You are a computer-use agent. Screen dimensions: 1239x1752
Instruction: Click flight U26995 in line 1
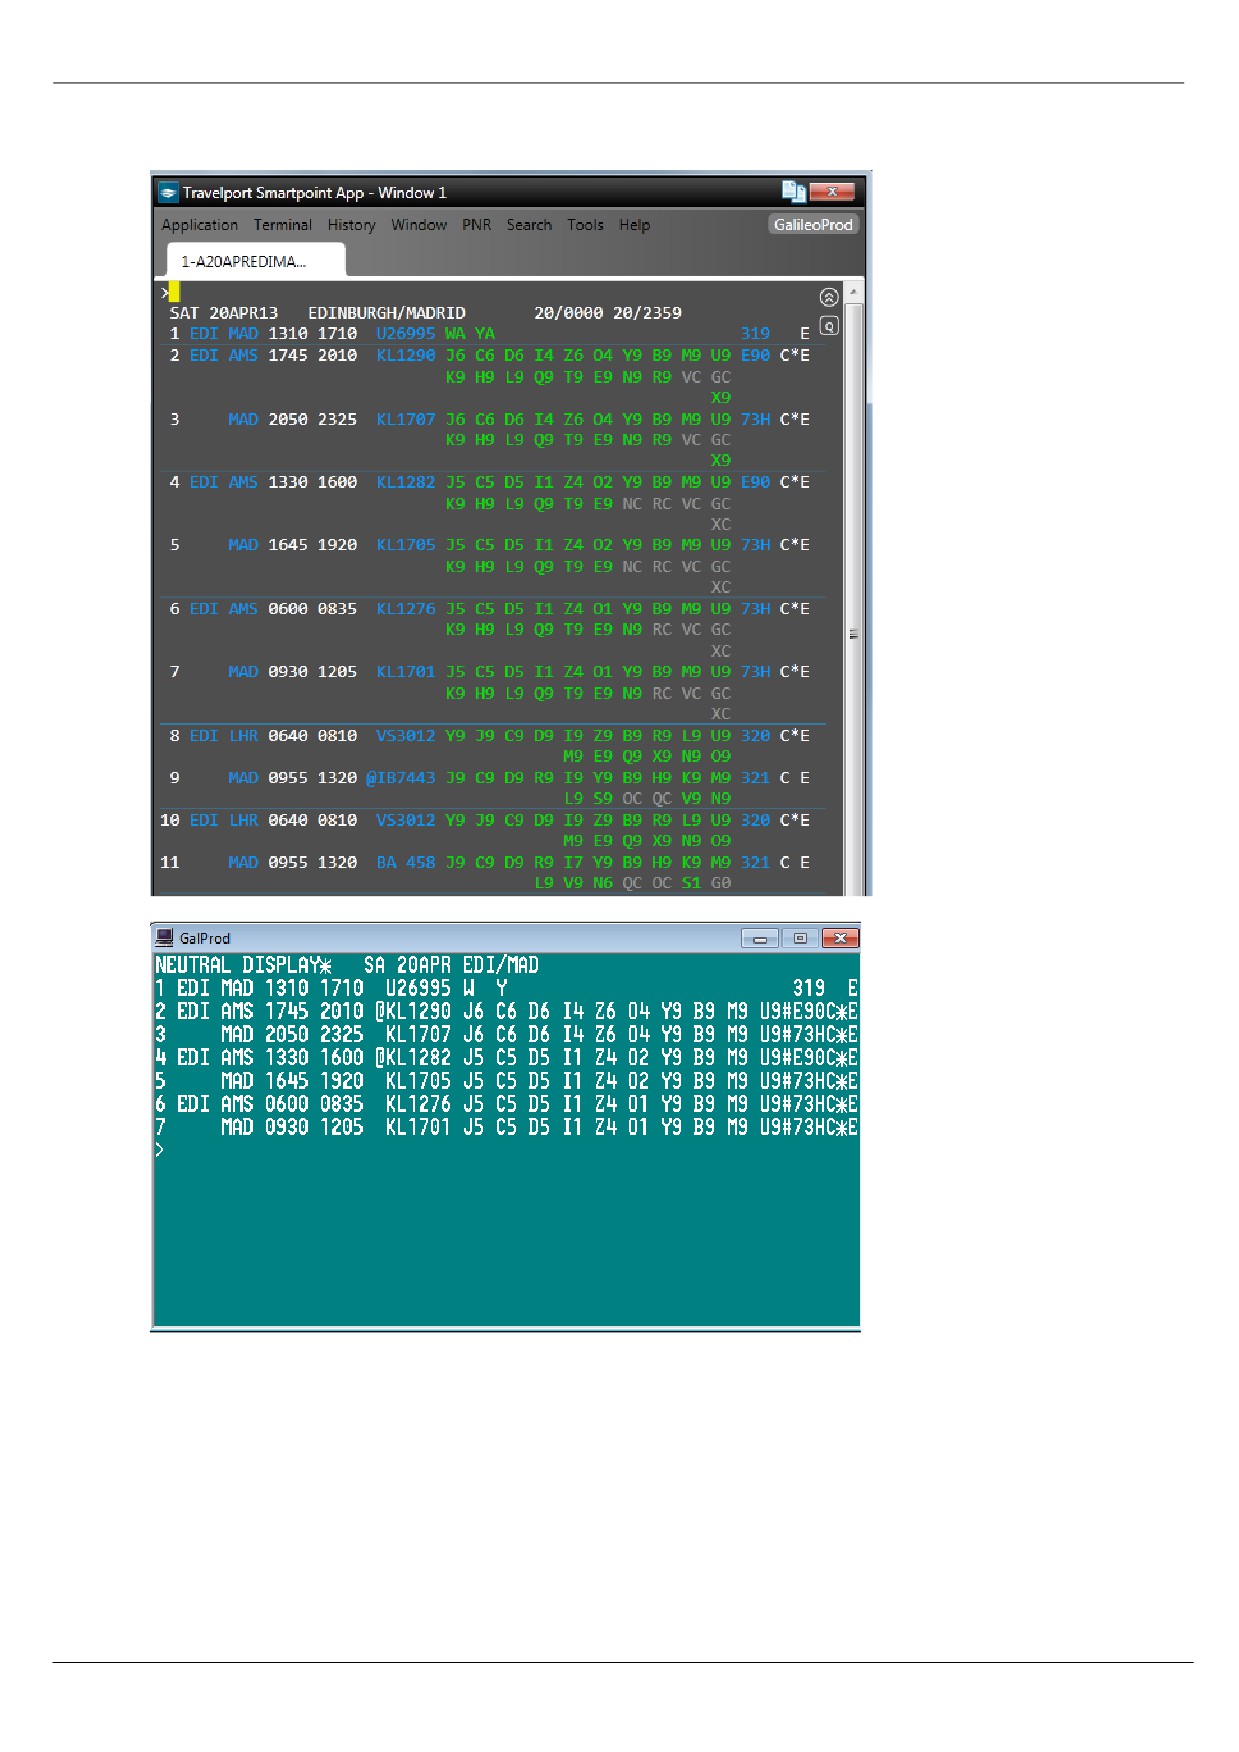tap(406, 333)
